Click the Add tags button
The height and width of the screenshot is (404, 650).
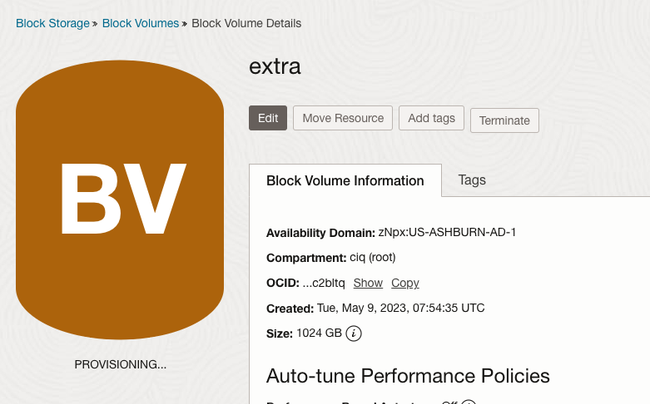[431, 118]
